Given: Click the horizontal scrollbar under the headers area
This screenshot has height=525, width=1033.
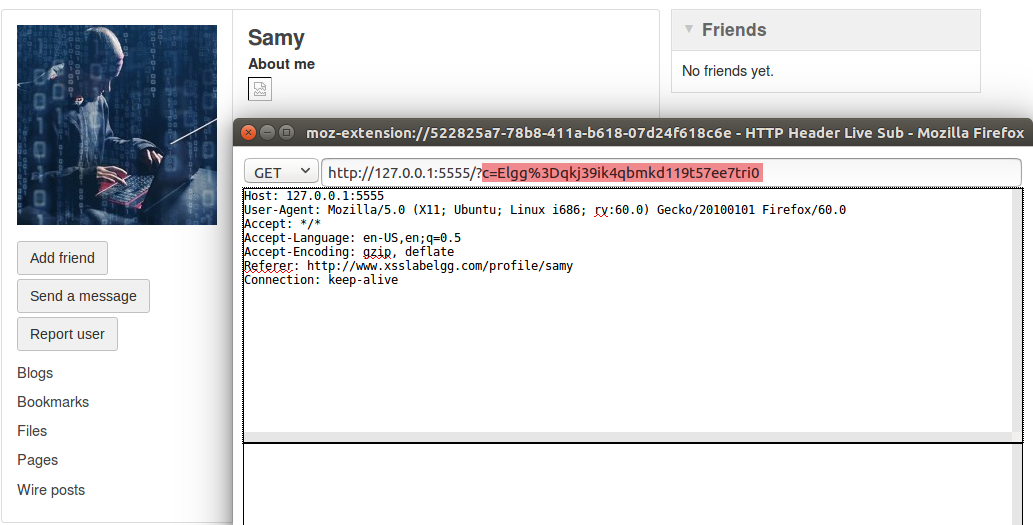Looking at the screenshot, I should 627,437.
